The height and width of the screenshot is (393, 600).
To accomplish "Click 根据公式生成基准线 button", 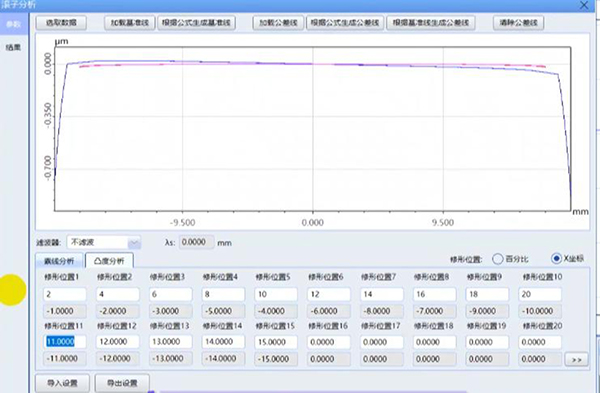I will click(196, 23).
